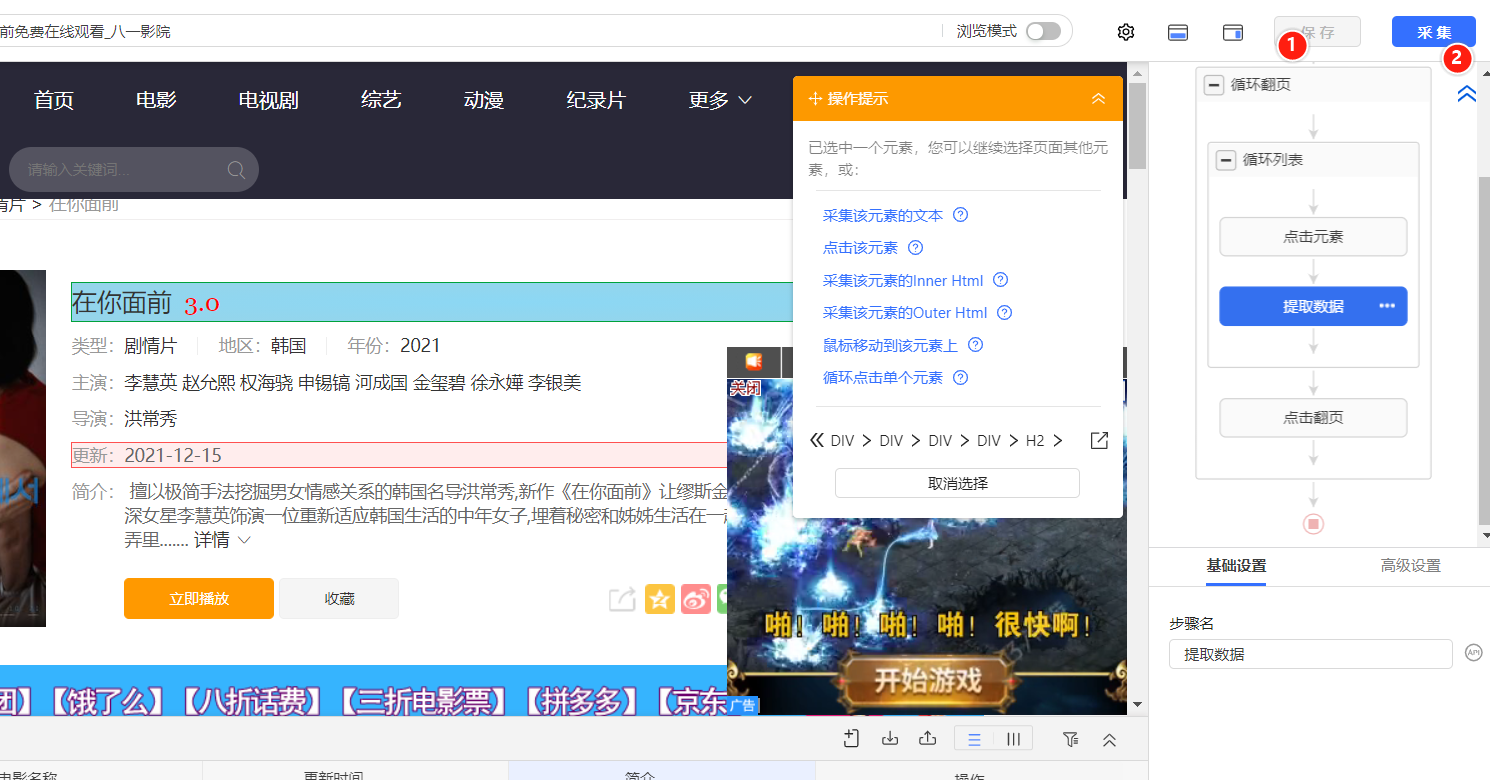The width and height of the screenshot is (1490, 780).
Task: Open 综艺 in the site navigation
Action: pos(381,100)
